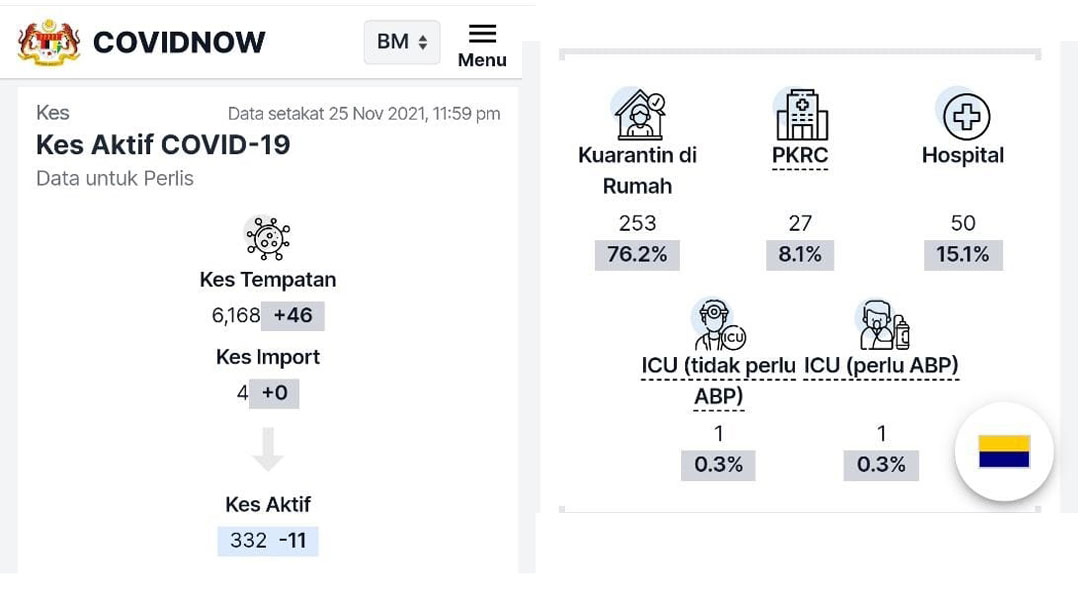
Task: Click the Perlis state flag button
Action: pos(1004,452)
